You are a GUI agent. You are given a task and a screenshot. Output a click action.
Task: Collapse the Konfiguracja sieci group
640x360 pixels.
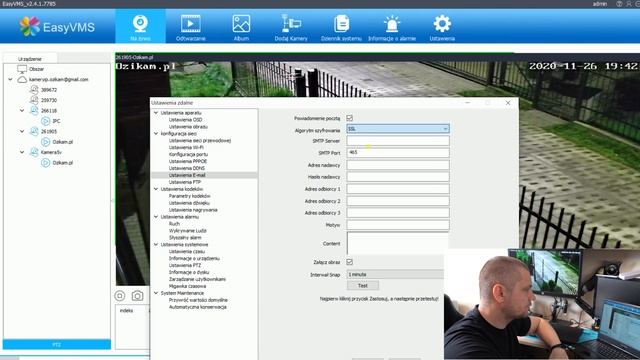click(156, 133)
